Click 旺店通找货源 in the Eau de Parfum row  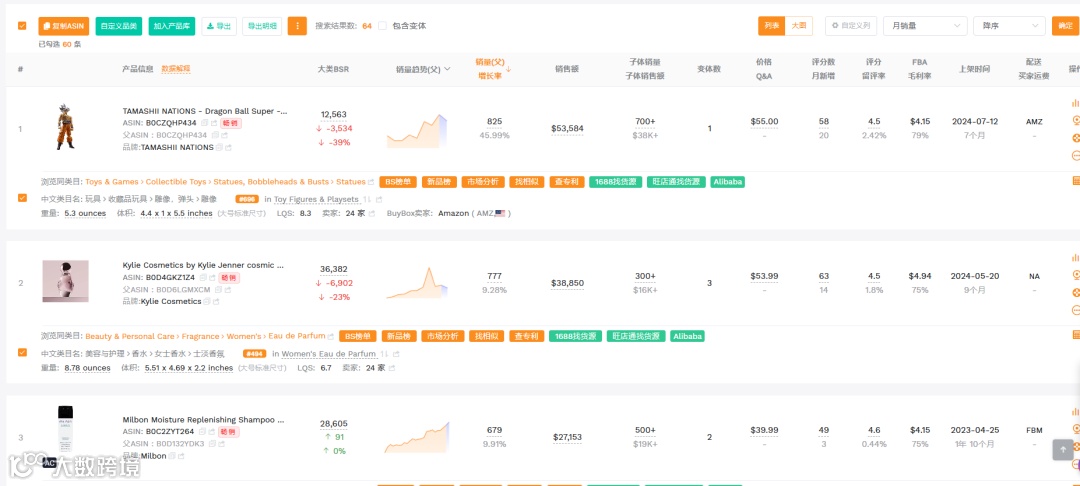636,337
